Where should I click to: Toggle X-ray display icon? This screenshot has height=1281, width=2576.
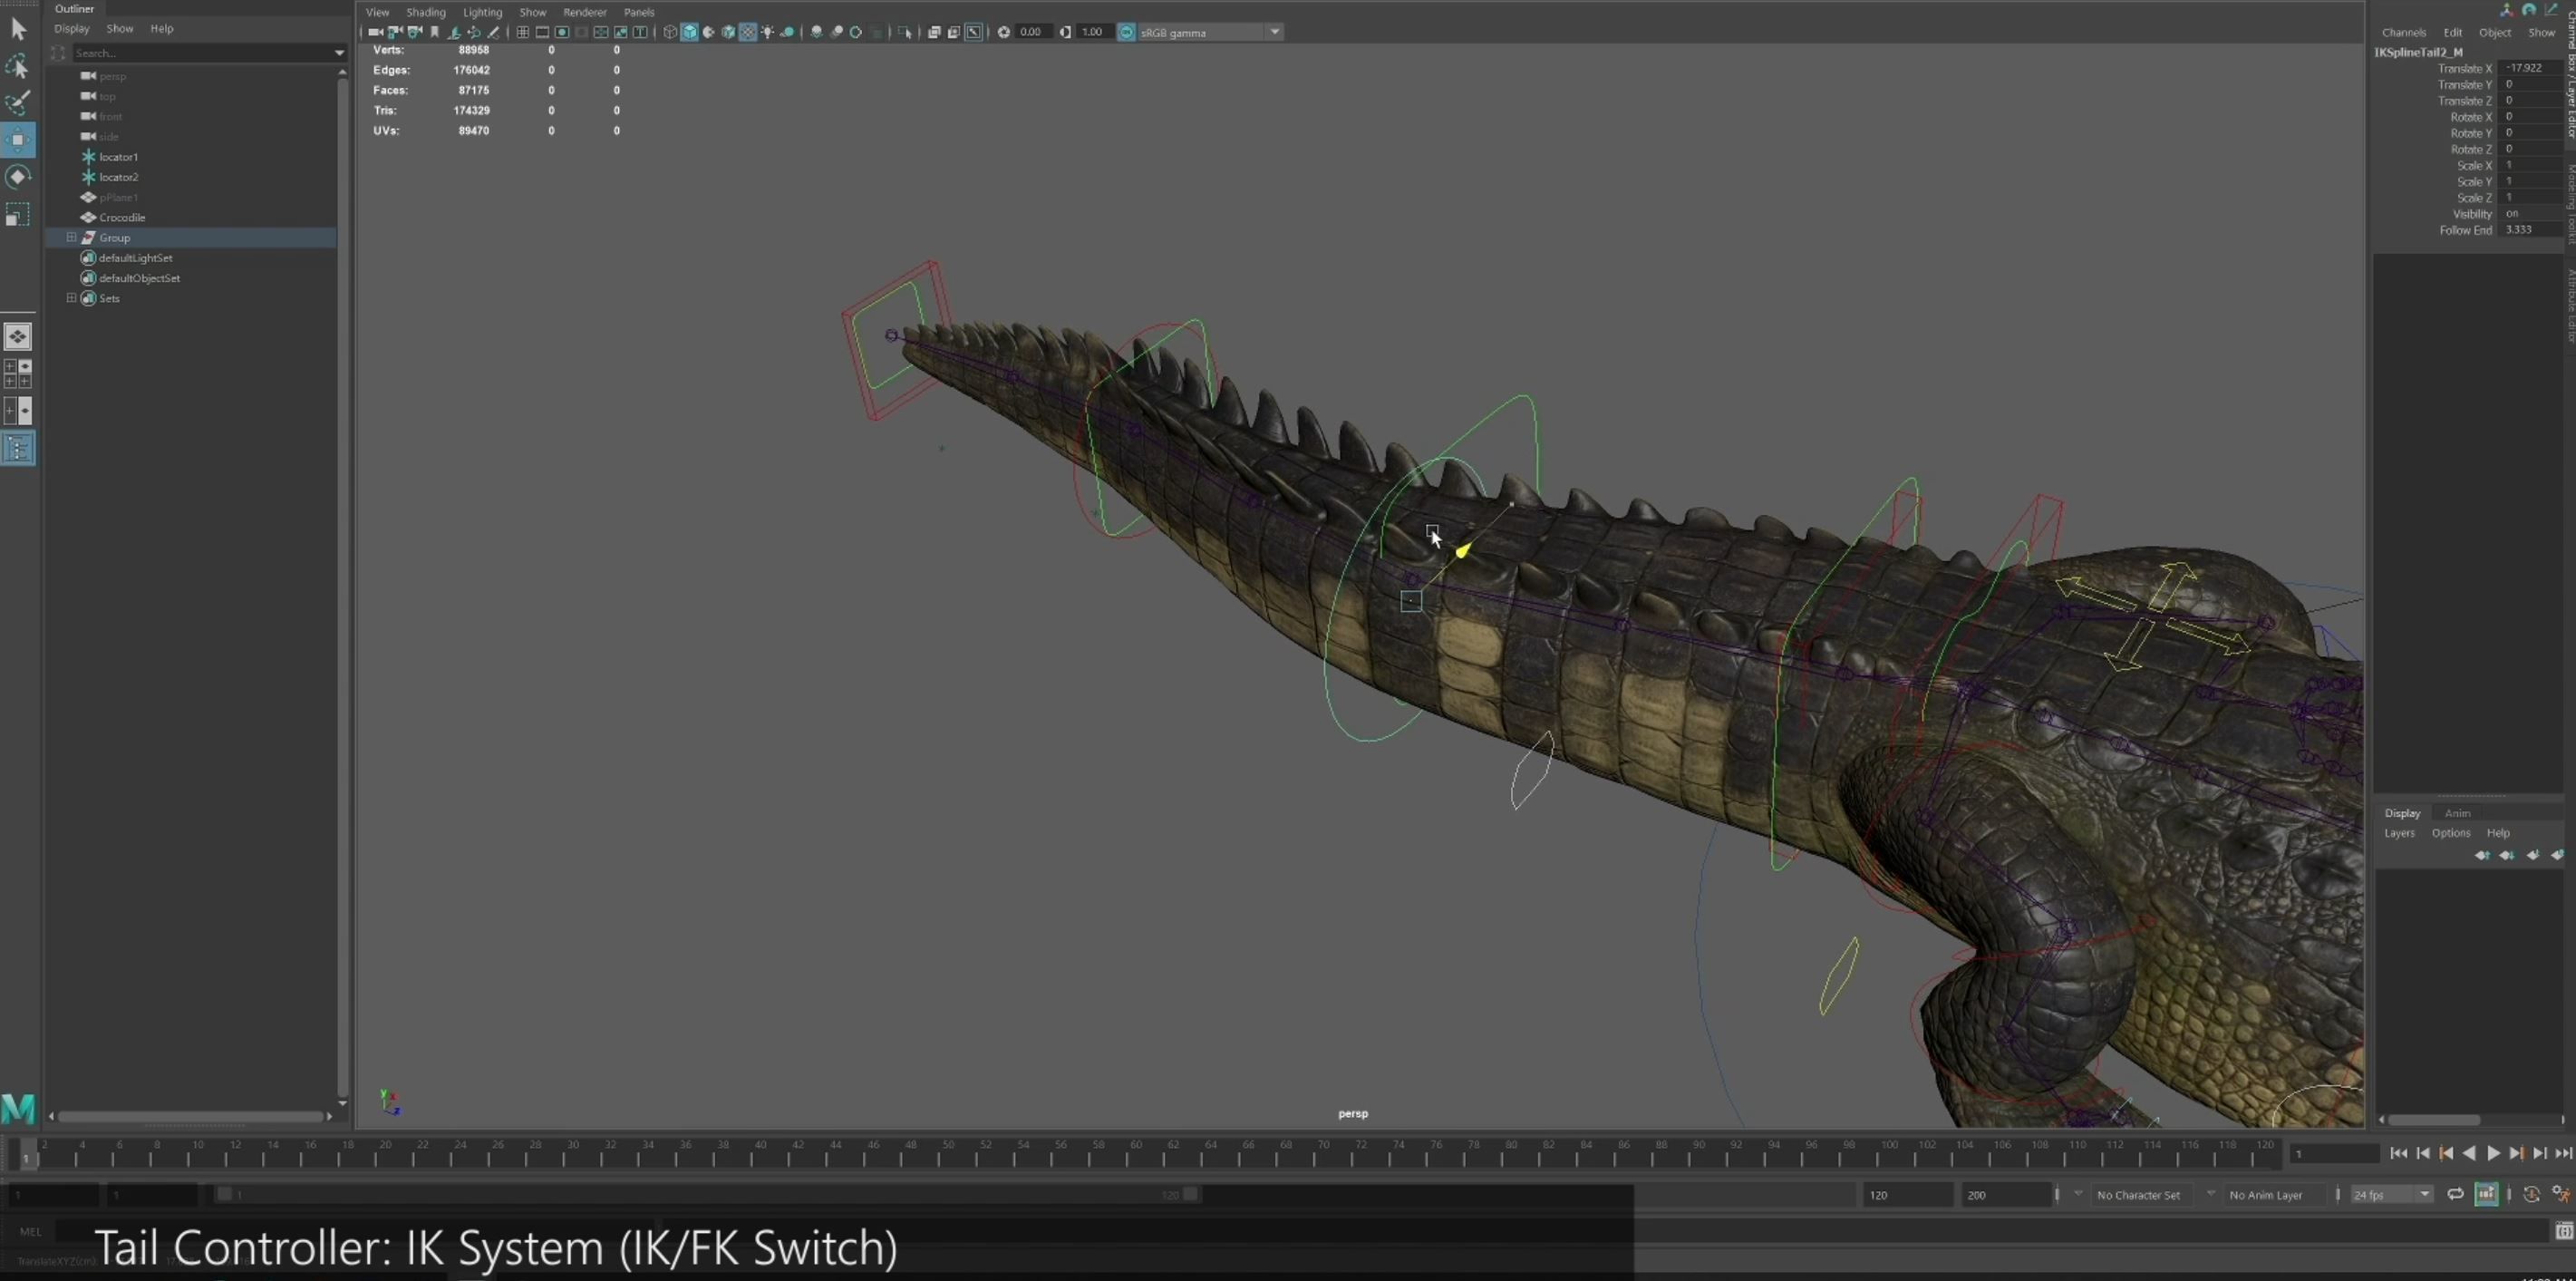click(x=934, y=32)
